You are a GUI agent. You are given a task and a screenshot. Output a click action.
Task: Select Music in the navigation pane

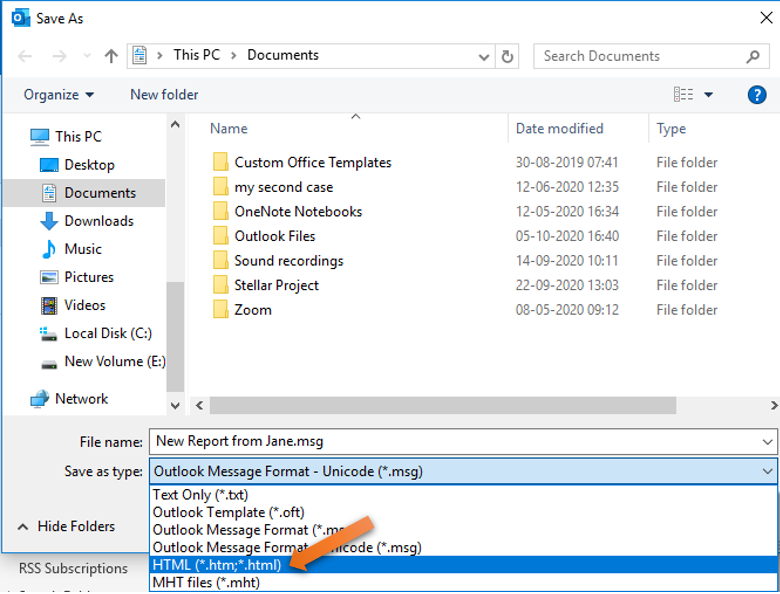[x=82, y=249]
